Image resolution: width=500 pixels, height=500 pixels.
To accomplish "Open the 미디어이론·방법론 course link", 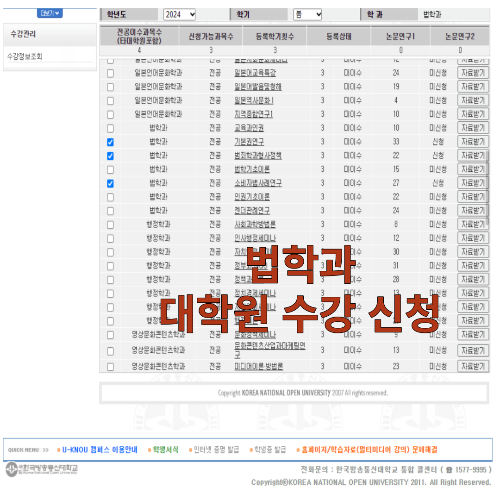I will pyautogui.click(x=259, y=366).
